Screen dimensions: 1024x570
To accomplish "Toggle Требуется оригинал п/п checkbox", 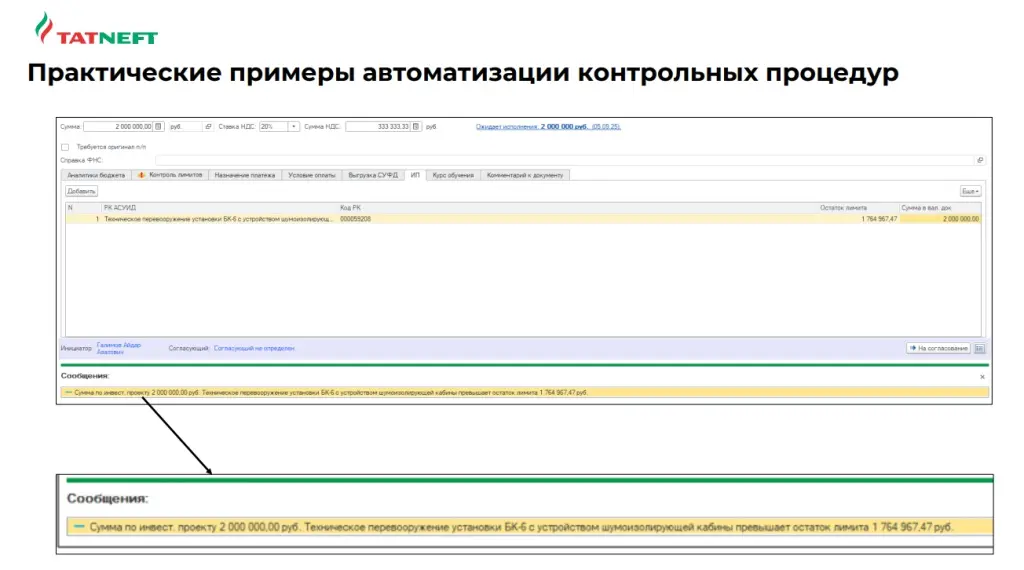I will pyautogui.click(x=65, y=148).
